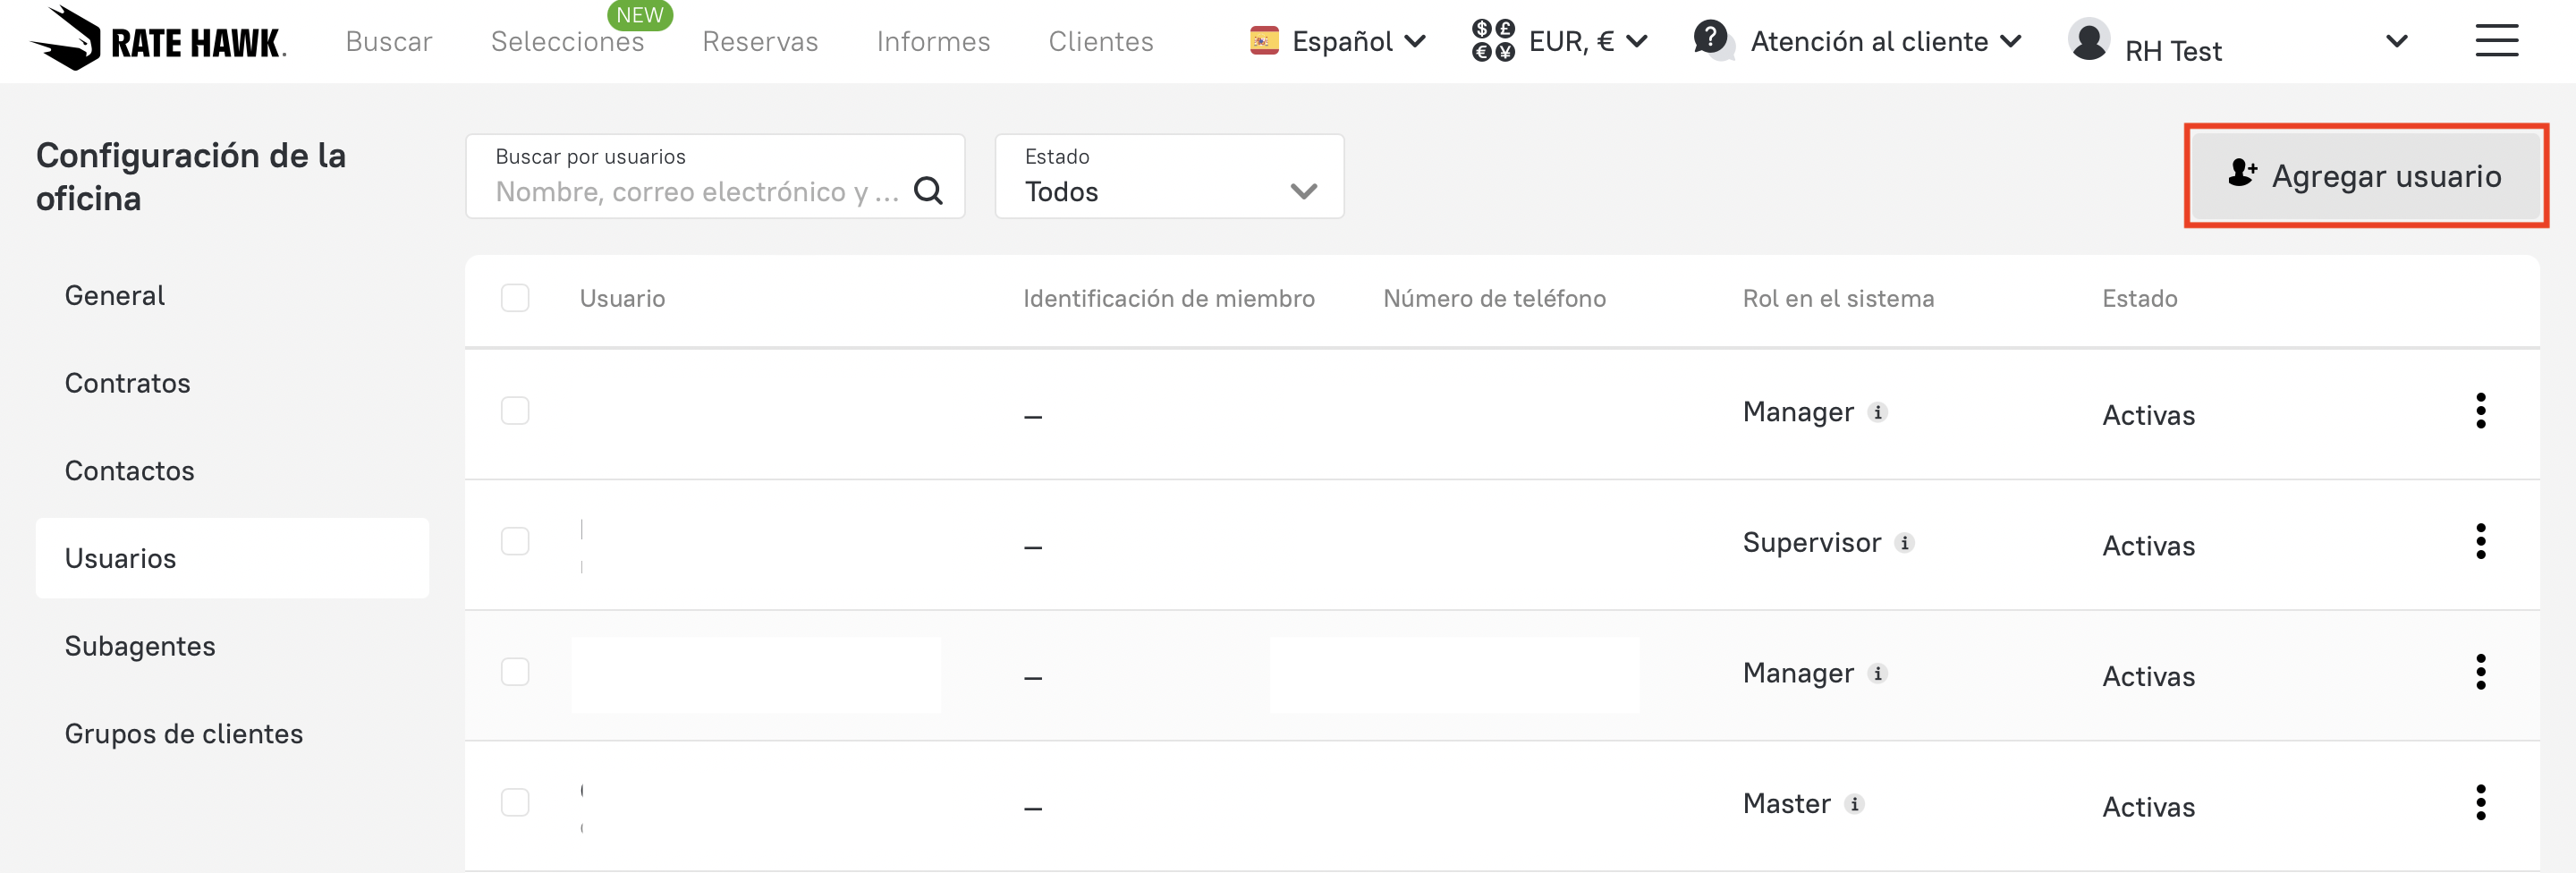Open the Estado filter dropdown
The height and width of the screenshot is (873, 2576).
1168,177
